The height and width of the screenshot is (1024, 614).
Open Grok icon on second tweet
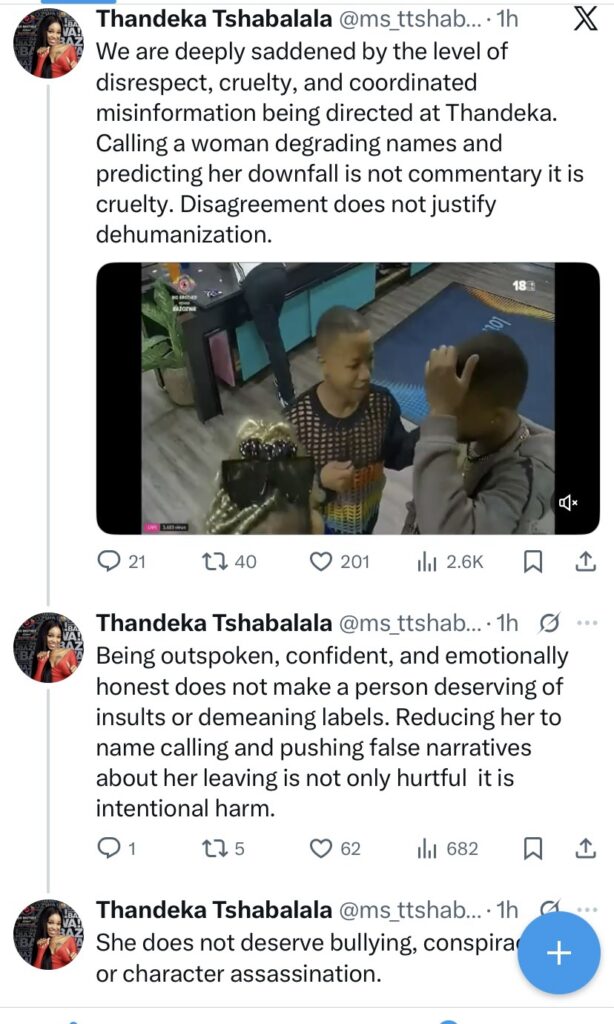tap(549, 624)
